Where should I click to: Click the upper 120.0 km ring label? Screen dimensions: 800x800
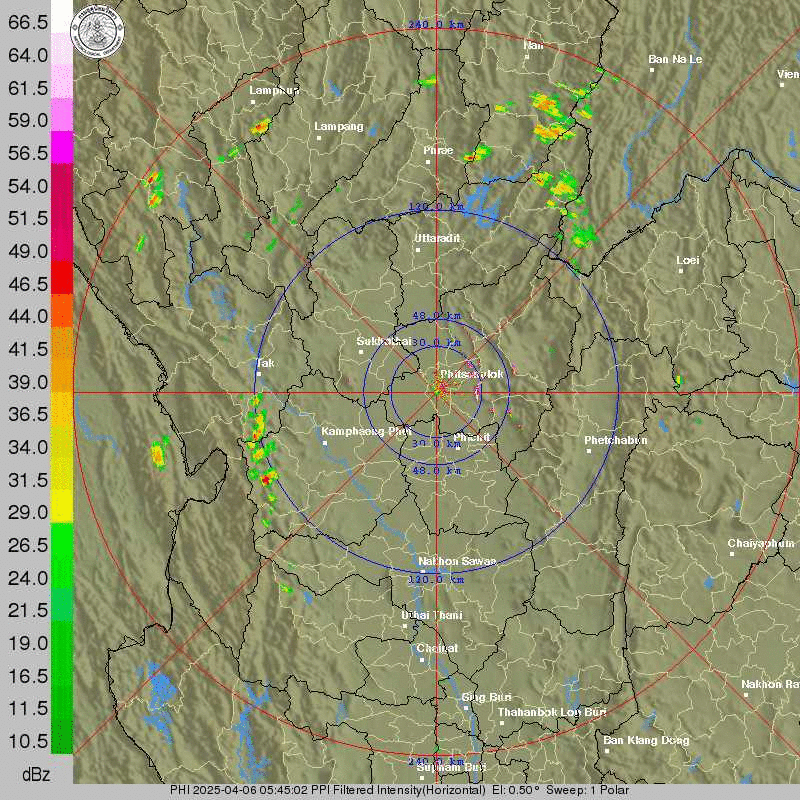(x=436, y=207)
